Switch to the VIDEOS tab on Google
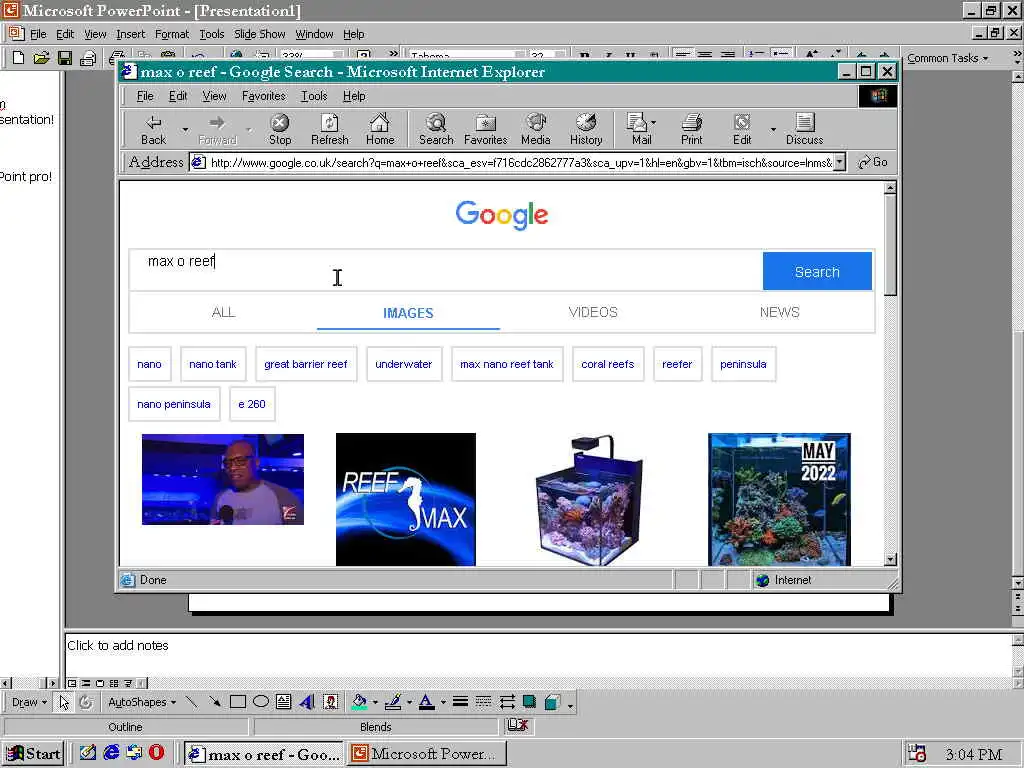The height and width of the screenshot is (768, 1024). click(x=593, y=312)
